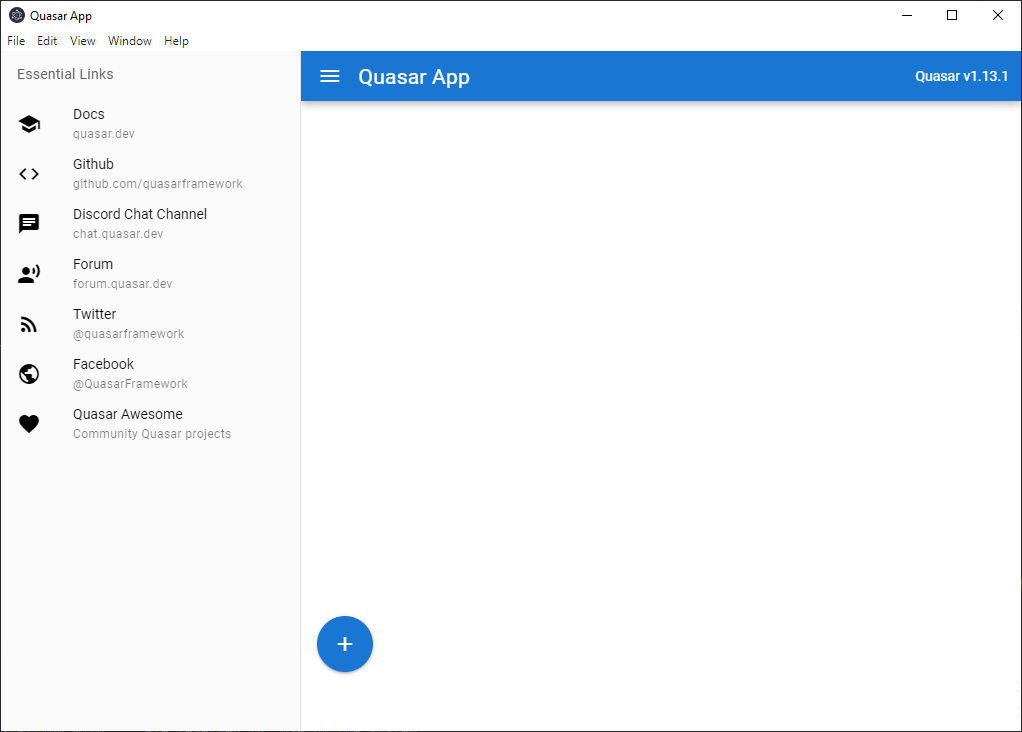The width and height of the screenshot is (1022, 732).
Task: Open the Docs link
Action: pos(151,124)
